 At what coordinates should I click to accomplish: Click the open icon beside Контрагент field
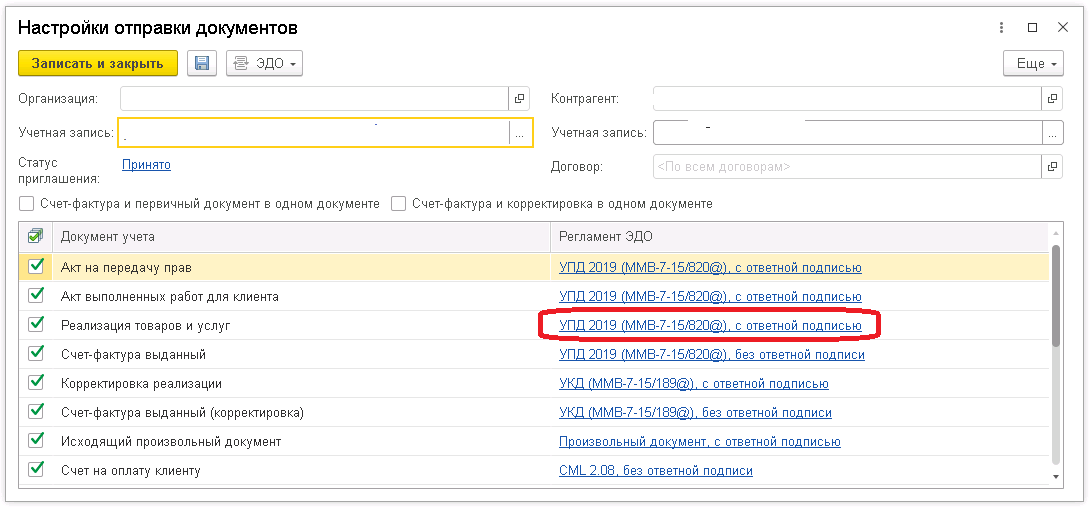pos(1052,99)
